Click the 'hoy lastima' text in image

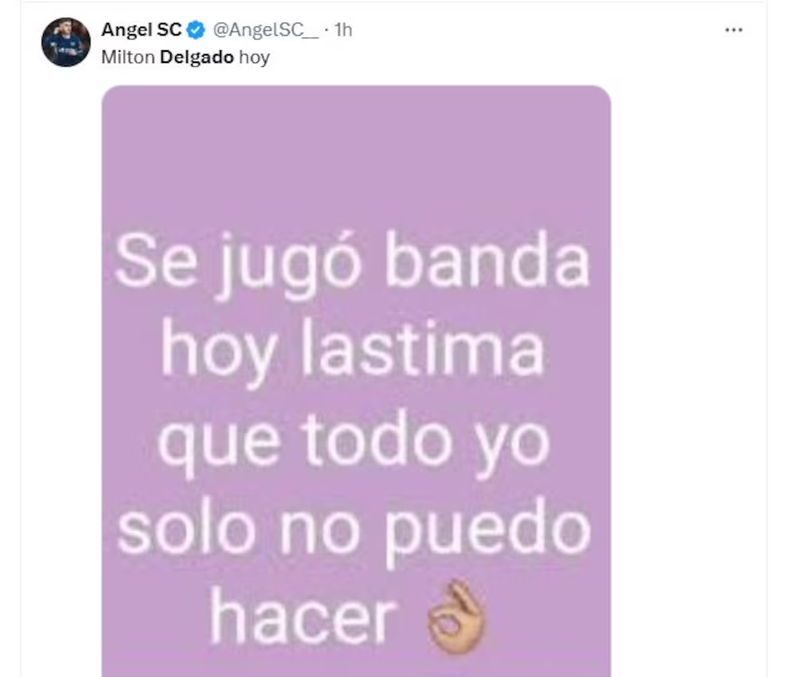pos(352,353)
